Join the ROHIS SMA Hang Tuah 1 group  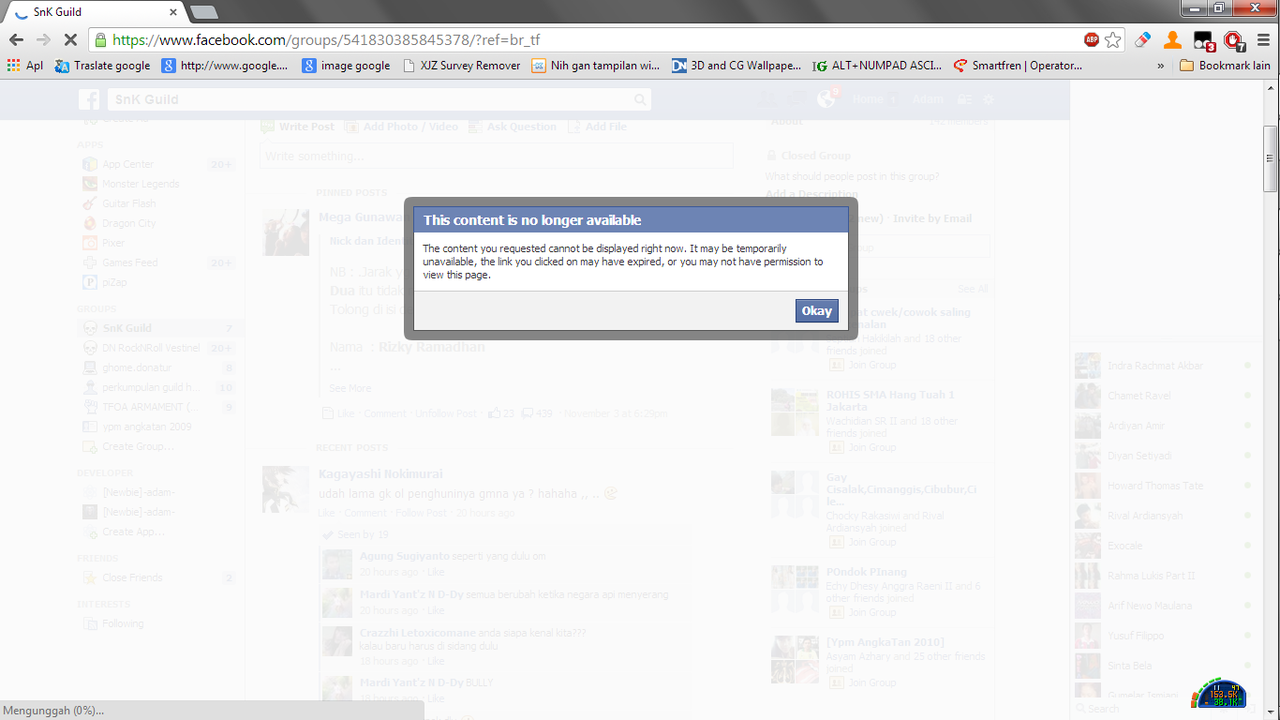tap(864, 448)
